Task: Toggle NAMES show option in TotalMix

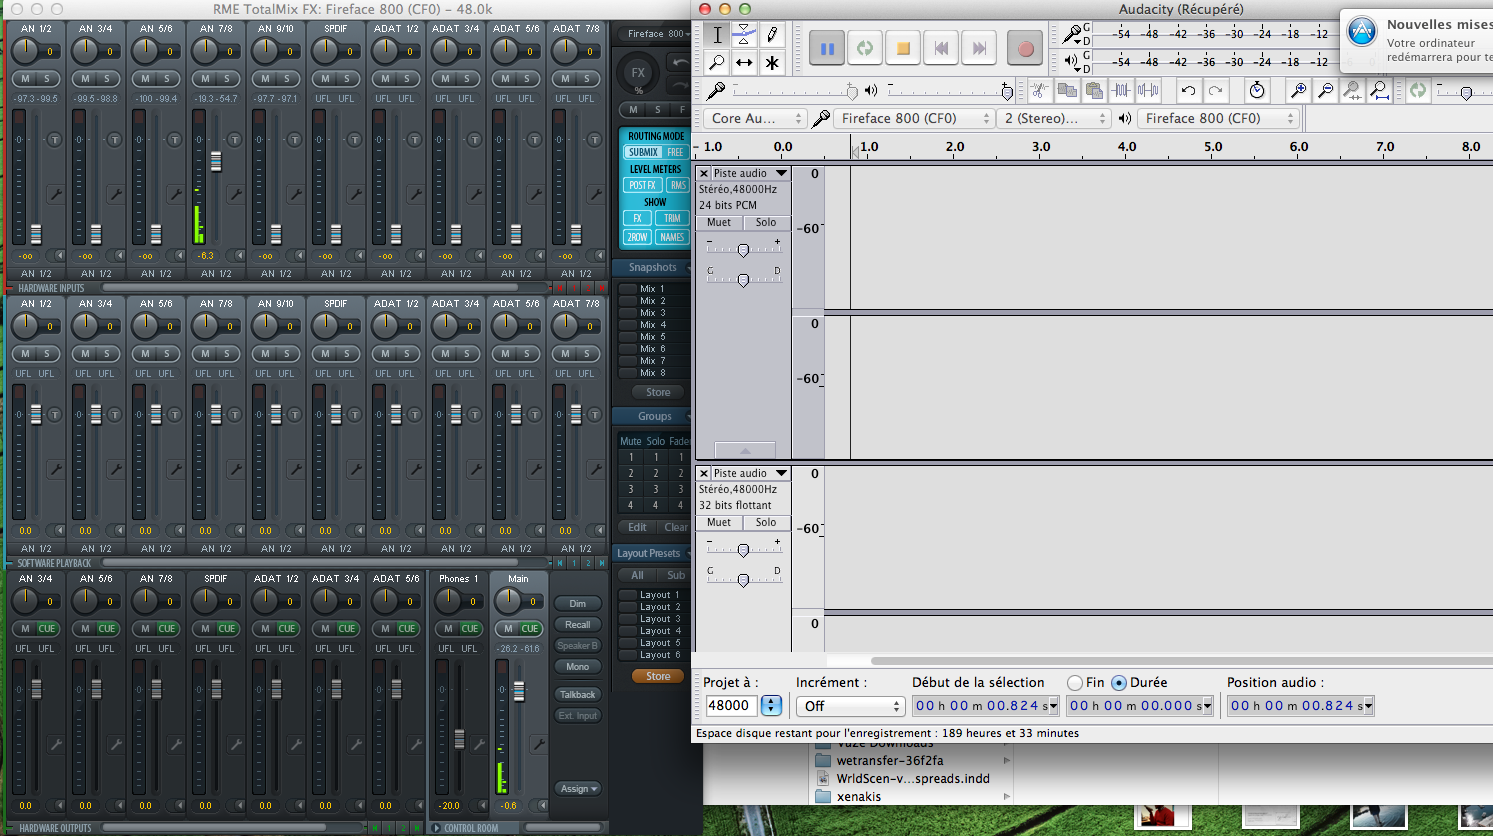Action: pos(672,237)
